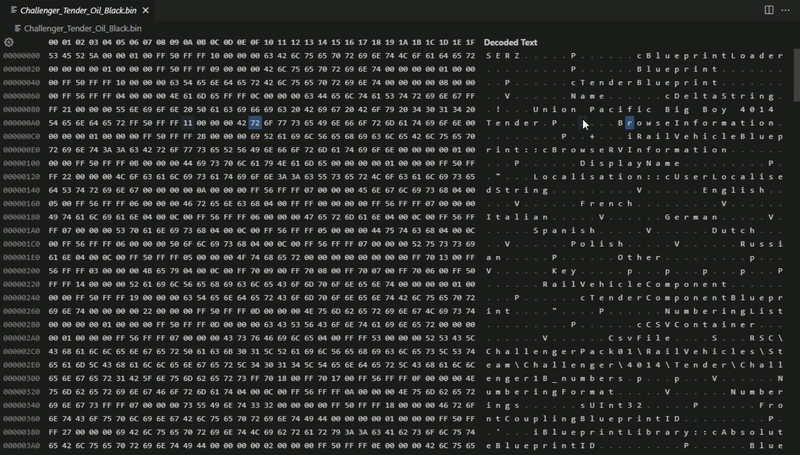Image resolution: width=800 pixels, height=455 pixels.
Task: Select the Challenger_Tender_Oil_Black.bin editor tab
Action: click(78, 10)
